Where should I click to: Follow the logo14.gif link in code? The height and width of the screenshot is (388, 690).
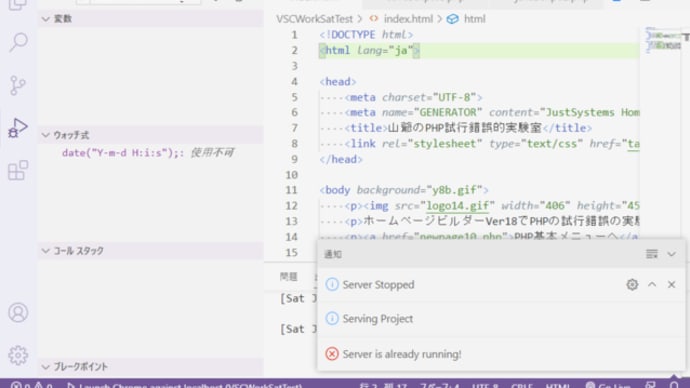[x=458, y=206]
